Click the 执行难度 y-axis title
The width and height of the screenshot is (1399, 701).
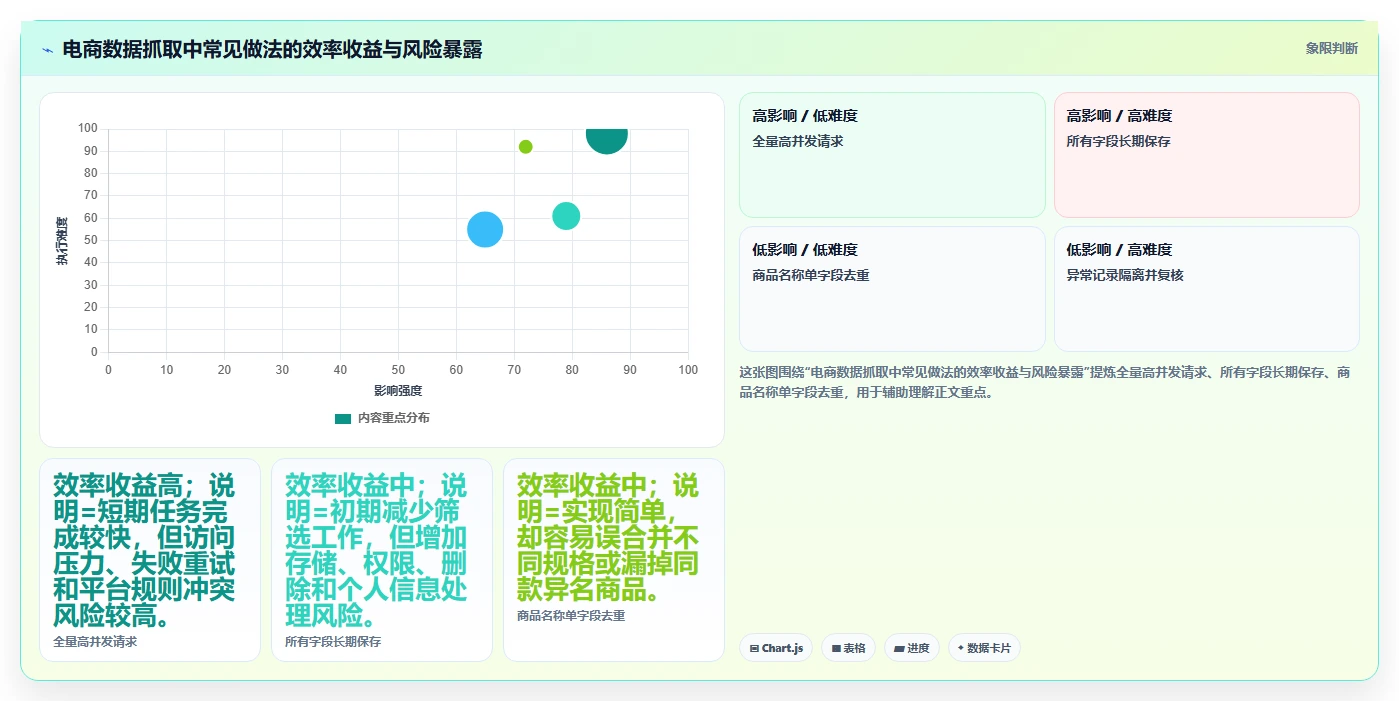tap(62, 240)
